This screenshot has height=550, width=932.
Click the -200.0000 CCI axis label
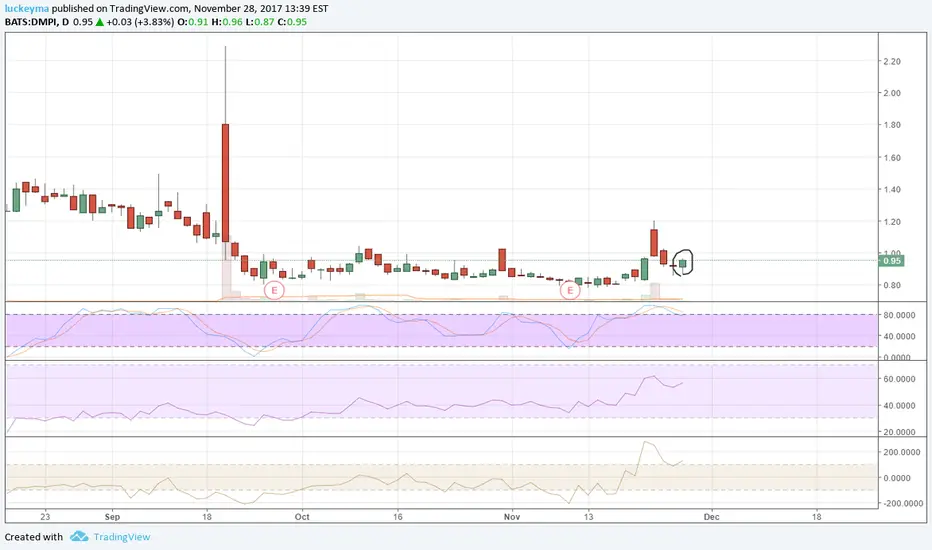901,503
